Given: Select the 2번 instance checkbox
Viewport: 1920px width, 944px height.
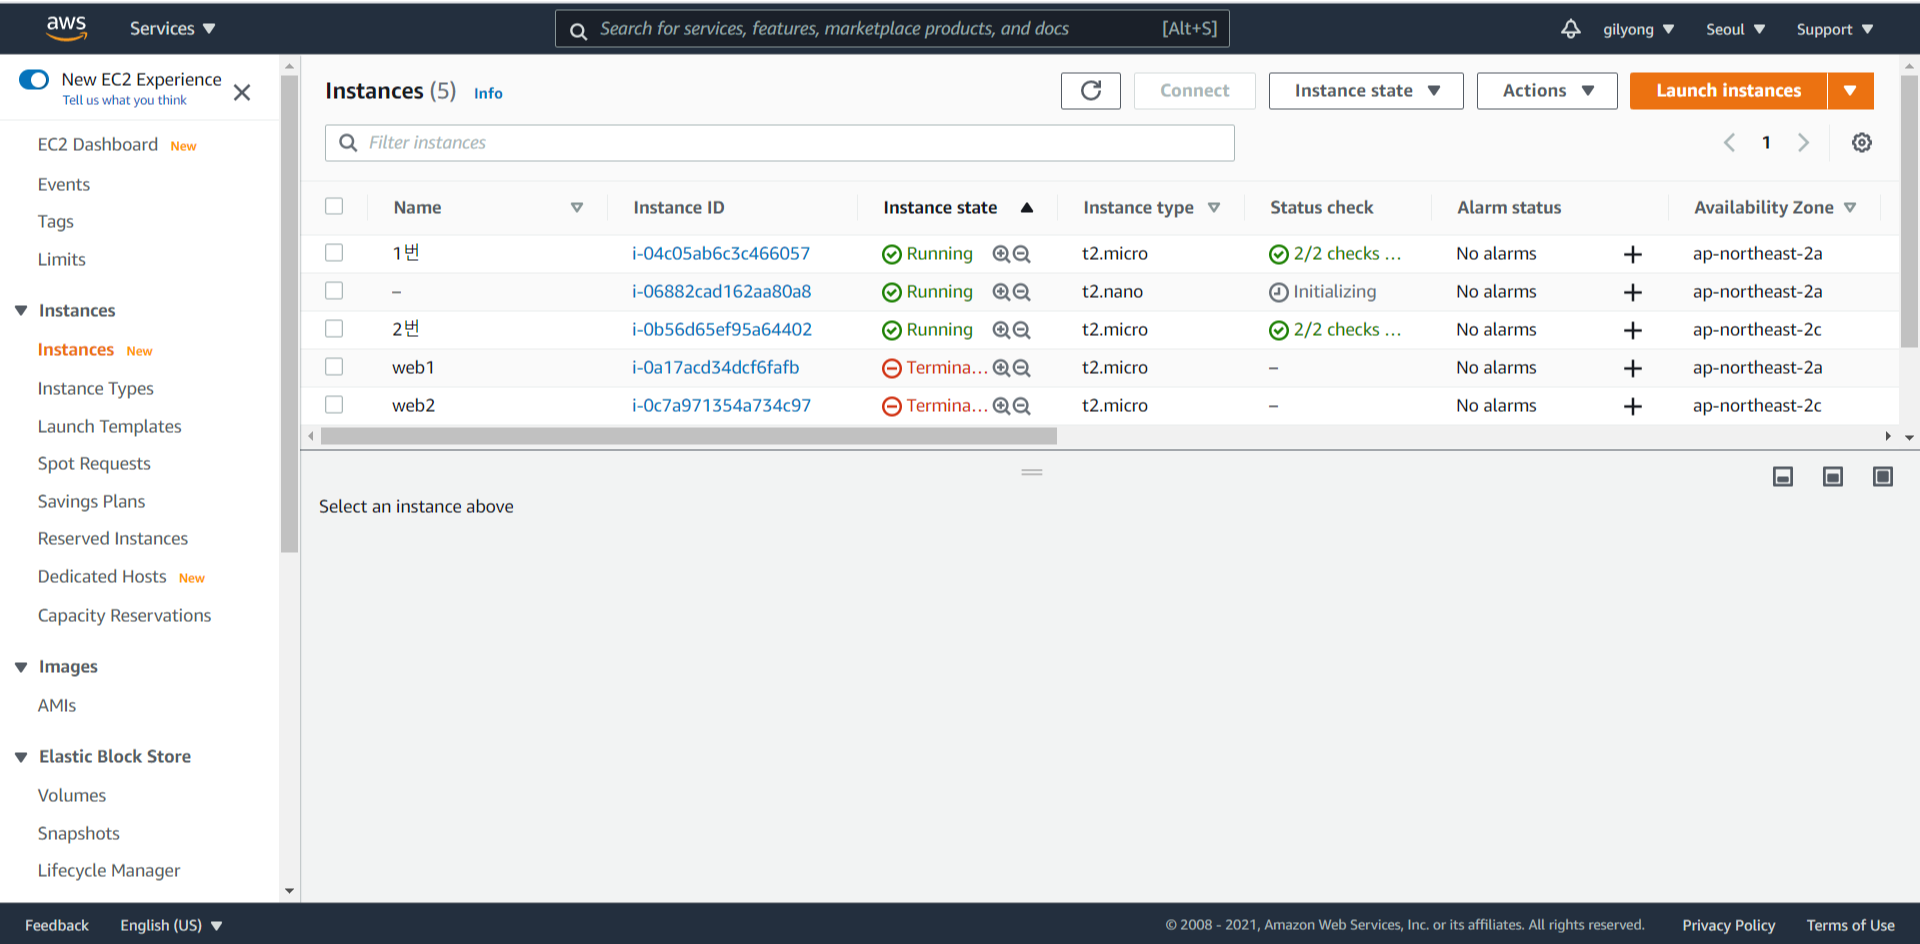Looking at the screenshot, I should [334, 329].
